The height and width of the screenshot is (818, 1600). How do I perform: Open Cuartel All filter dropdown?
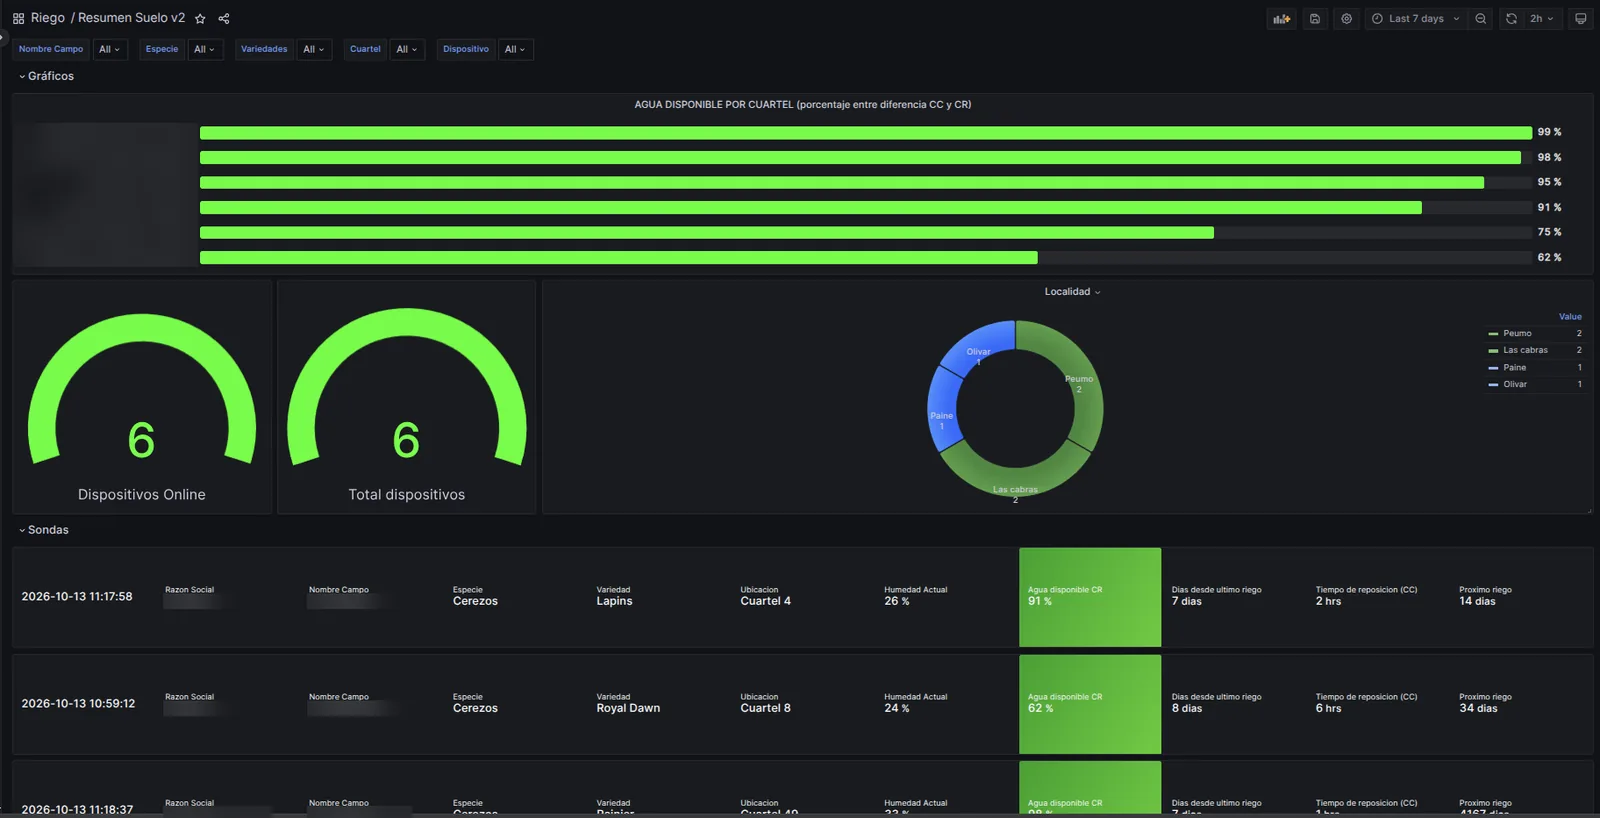point(407,49)
